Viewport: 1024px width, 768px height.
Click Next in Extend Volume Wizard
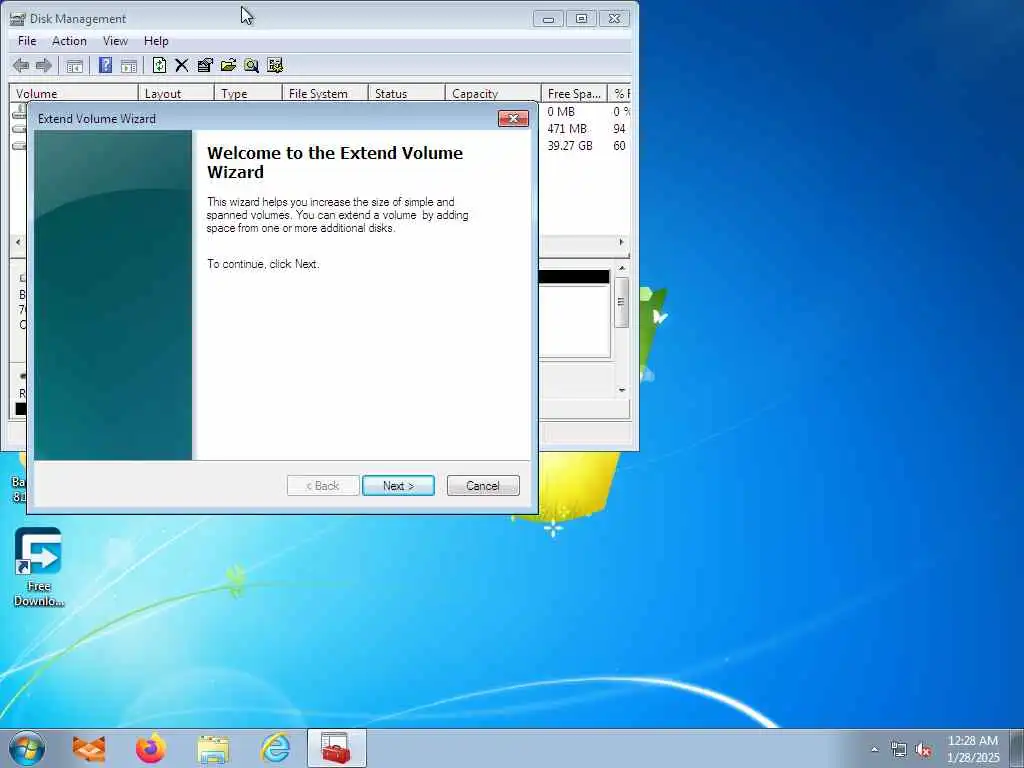click(x=398, y=486)
